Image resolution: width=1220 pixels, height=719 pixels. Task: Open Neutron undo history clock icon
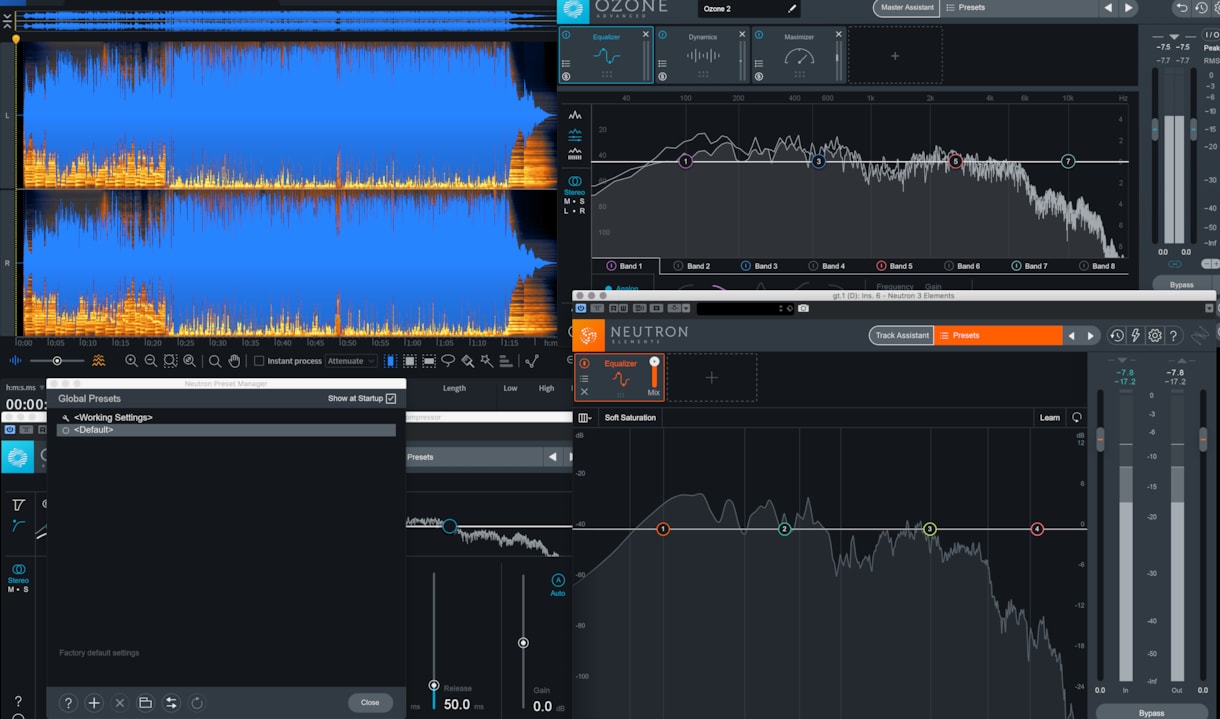pos(1117,336)
